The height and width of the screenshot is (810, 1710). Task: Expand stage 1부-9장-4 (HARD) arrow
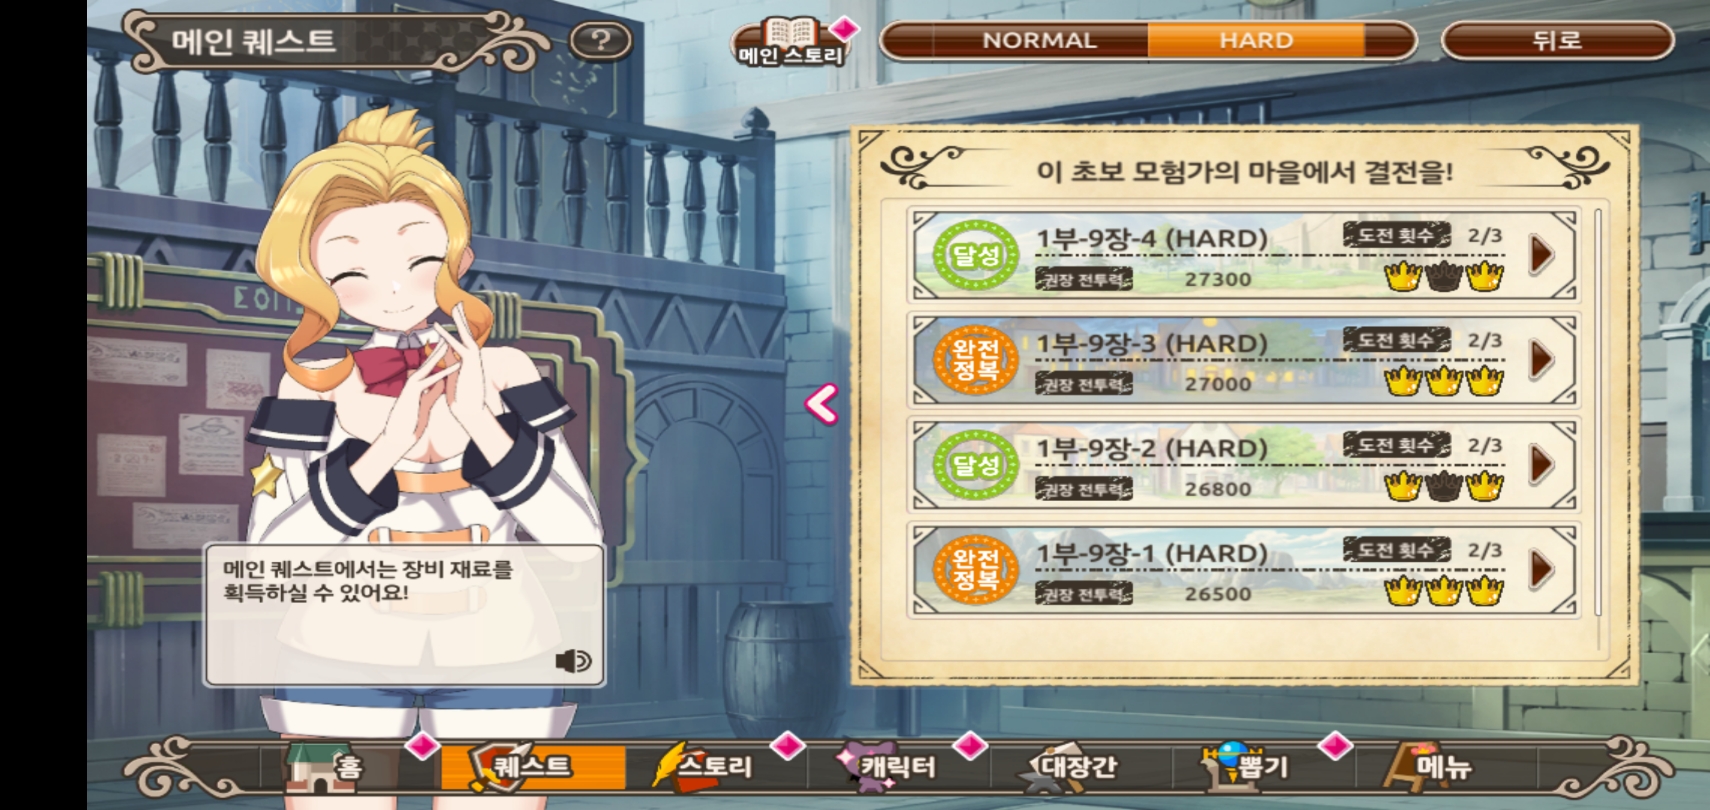point(1541,255)
